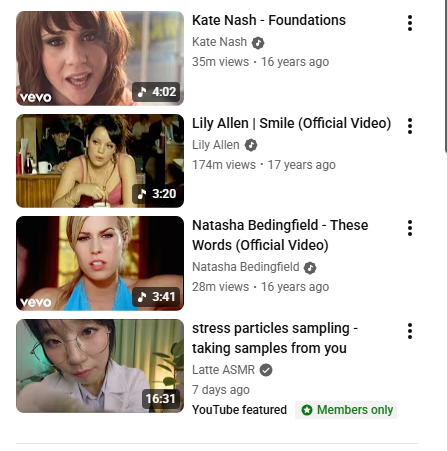Visit the Natasha Bedingfield channel name
The image size is (447, 451).
click(x=246, y=267)
